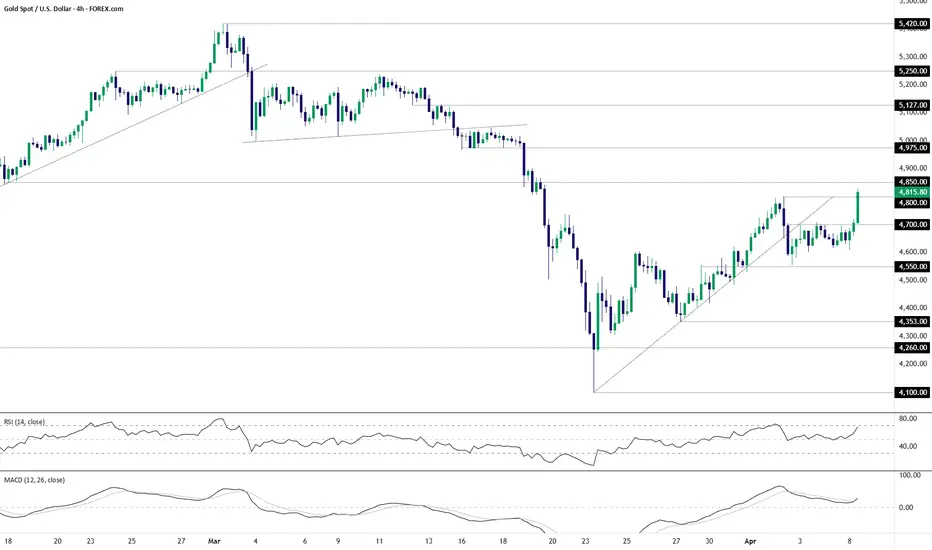Click the RSI 80.00 scale value
932x550 pixels.
(908, 419)
